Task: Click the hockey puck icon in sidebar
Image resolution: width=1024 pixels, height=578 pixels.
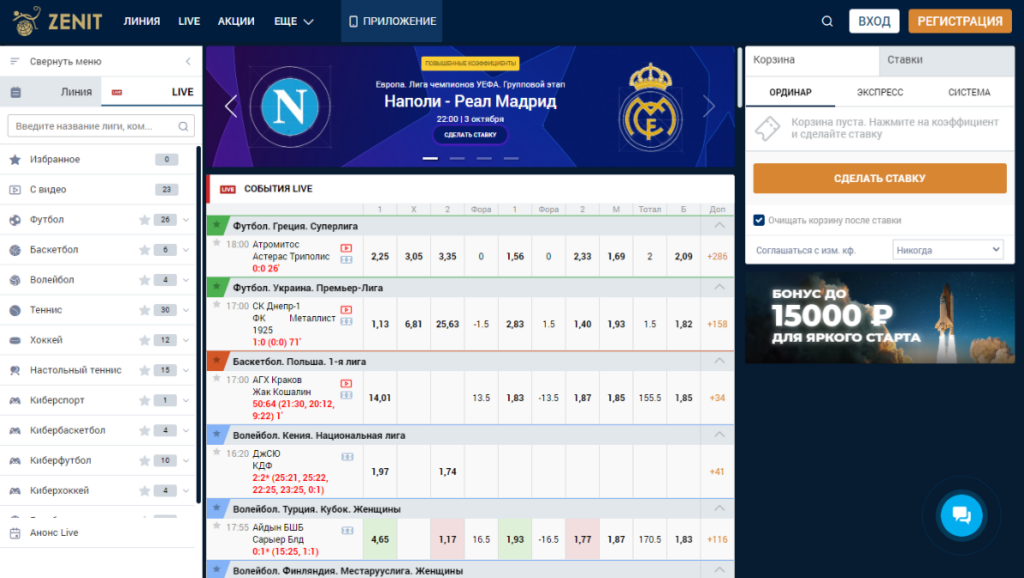Action: [x=15, y=340]
